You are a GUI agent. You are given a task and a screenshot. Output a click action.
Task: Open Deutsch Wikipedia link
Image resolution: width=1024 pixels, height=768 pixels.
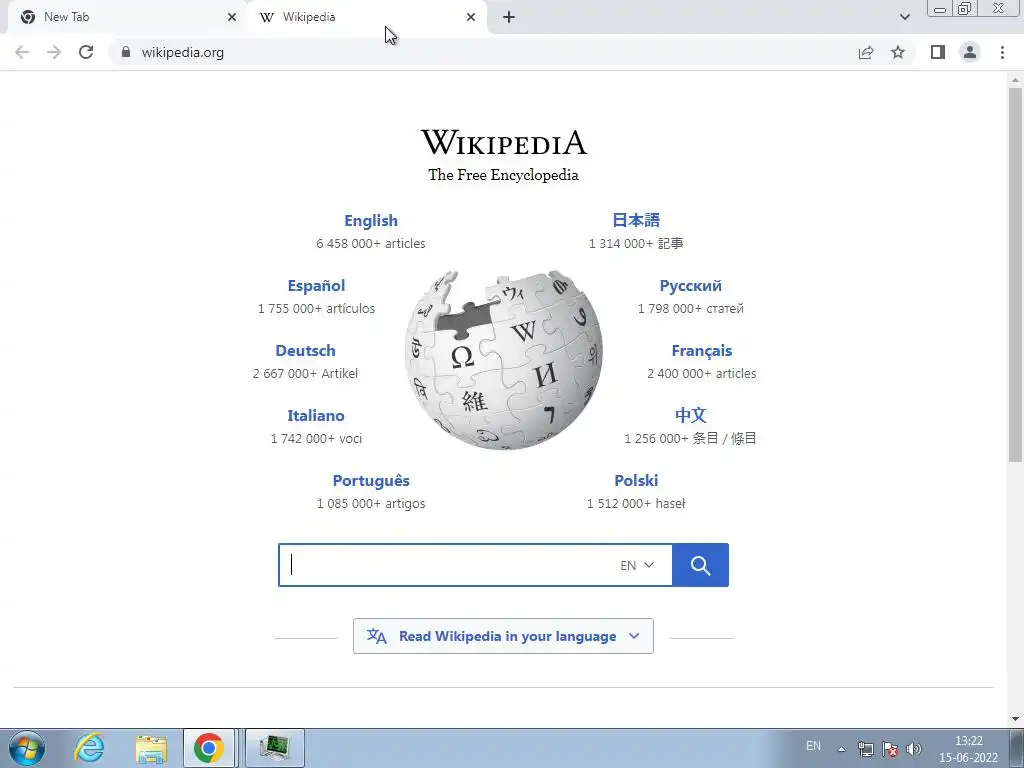click(306, 351)
